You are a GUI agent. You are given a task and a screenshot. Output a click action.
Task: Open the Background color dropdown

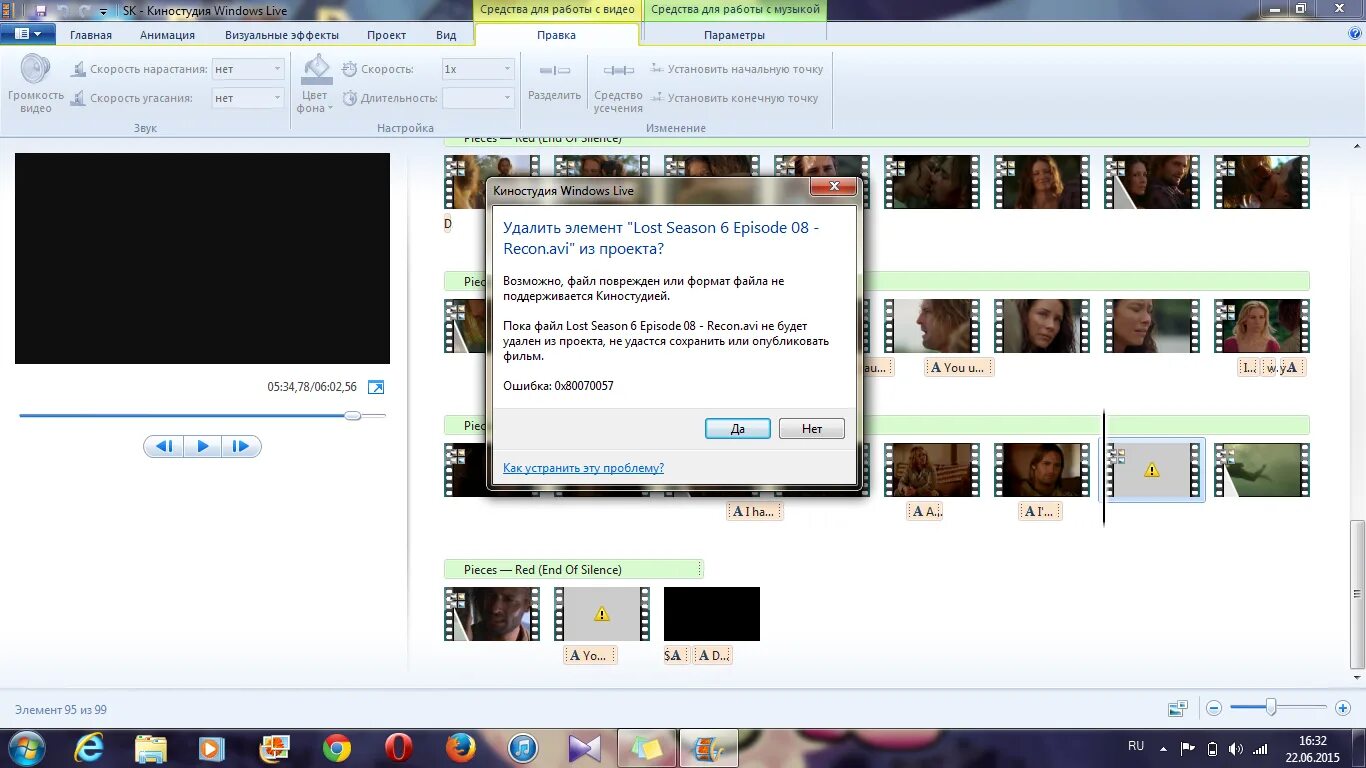click(316, 84)
